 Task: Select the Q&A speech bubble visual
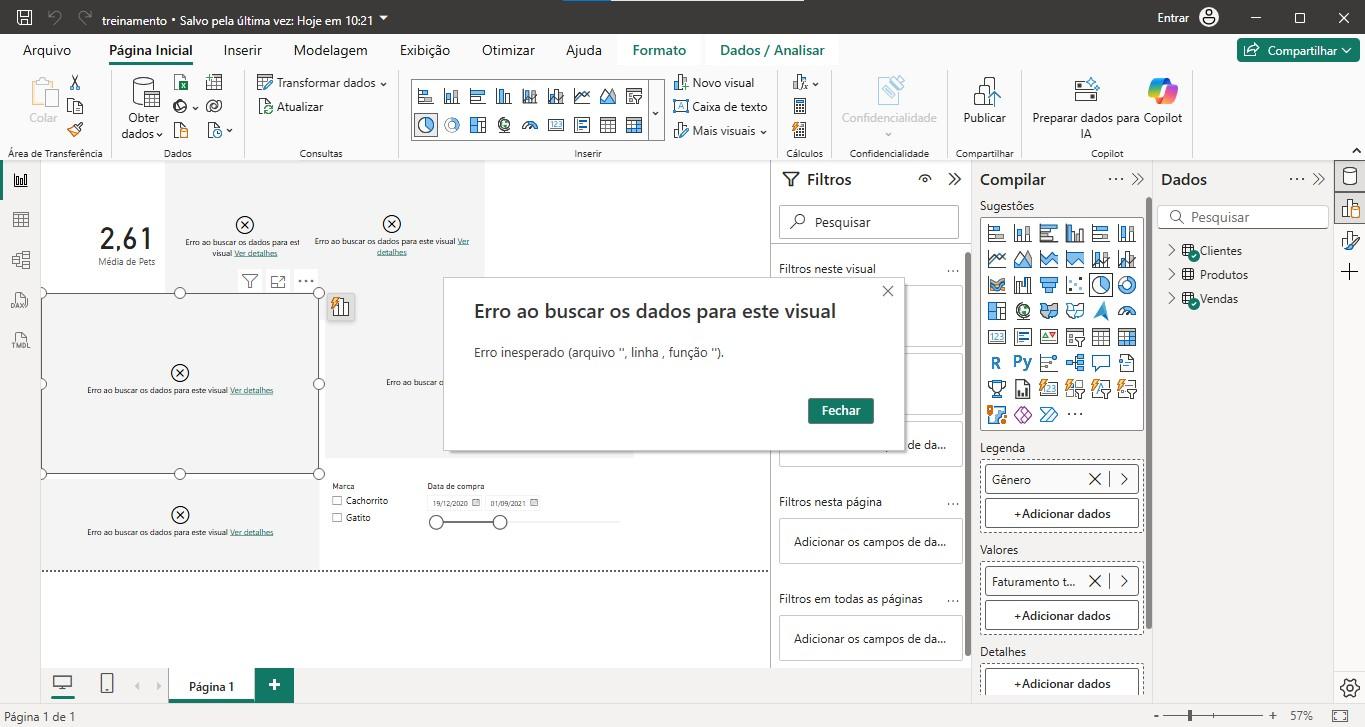pos(1101,363)
